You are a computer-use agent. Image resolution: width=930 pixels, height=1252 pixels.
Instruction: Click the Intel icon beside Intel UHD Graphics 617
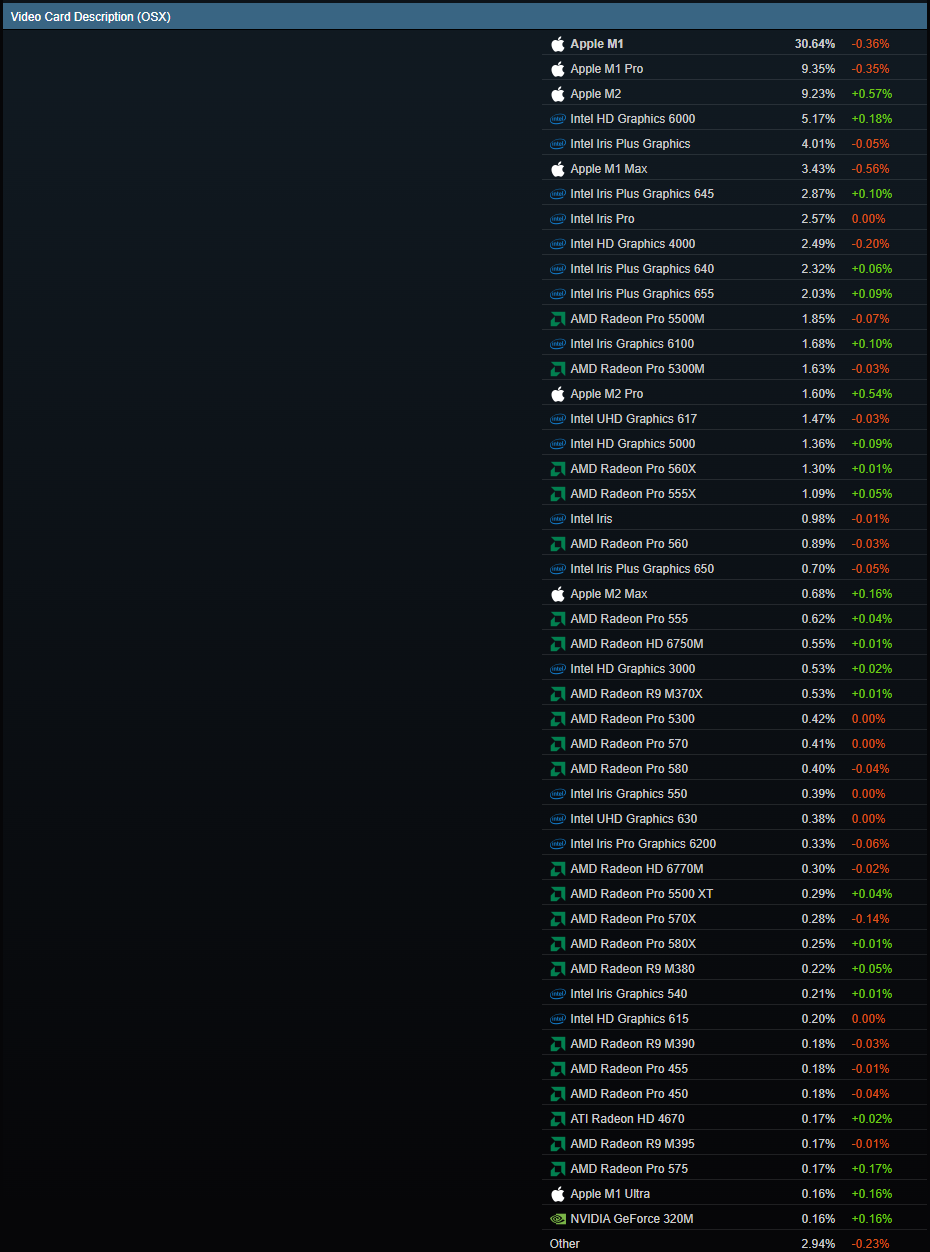(x=558, y=419)
